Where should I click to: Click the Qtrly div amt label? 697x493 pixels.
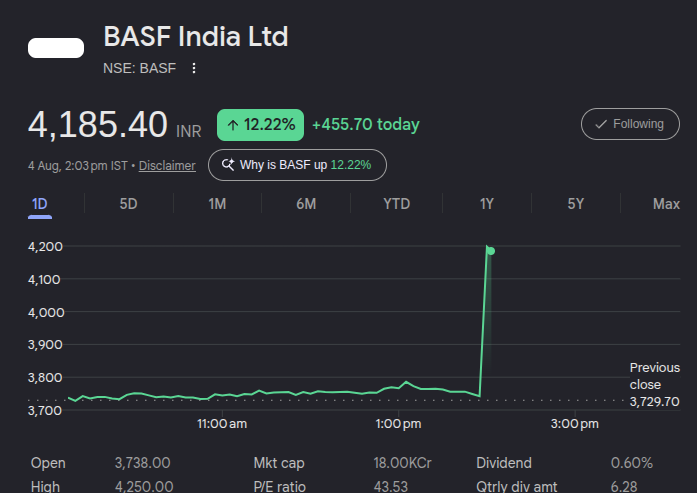[517, 486]
